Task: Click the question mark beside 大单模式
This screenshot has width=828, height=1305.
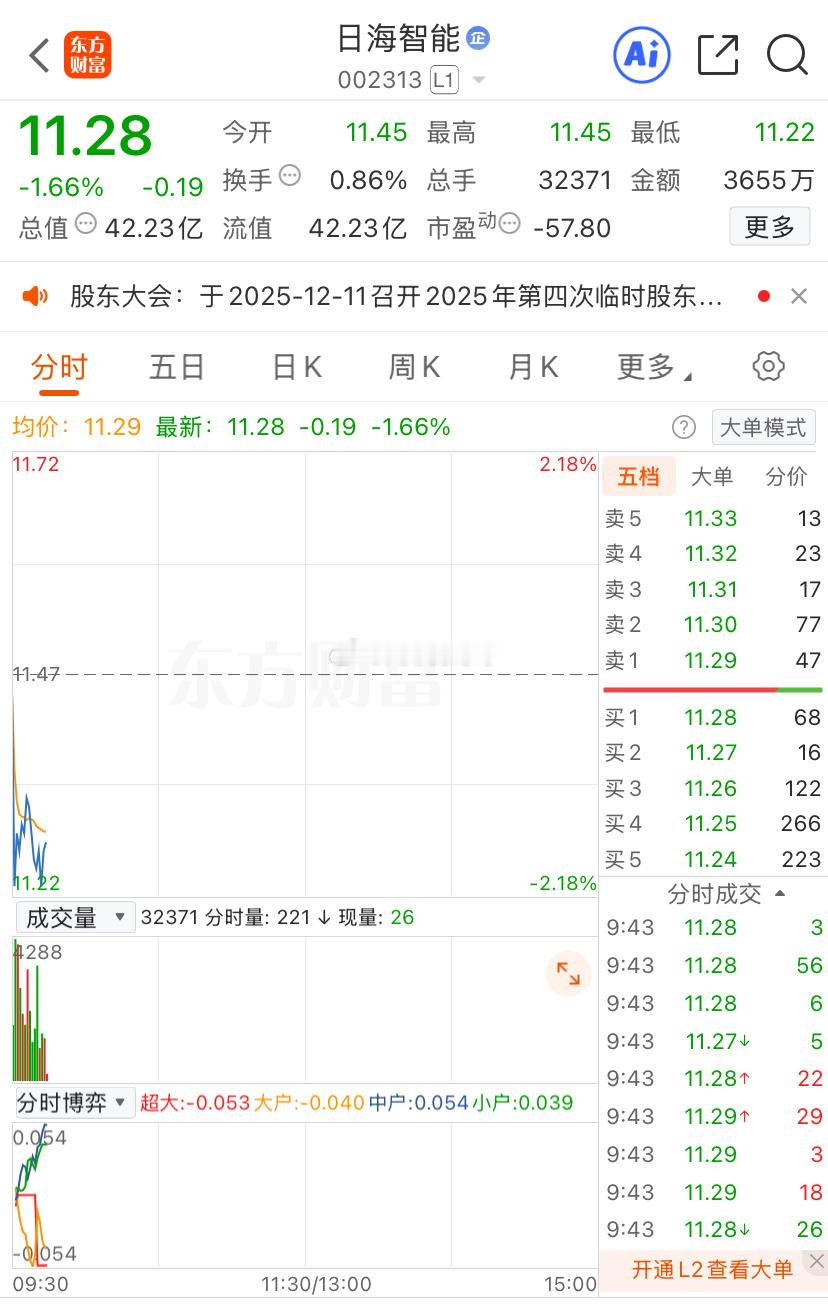Action: click(x=683, y=427)
